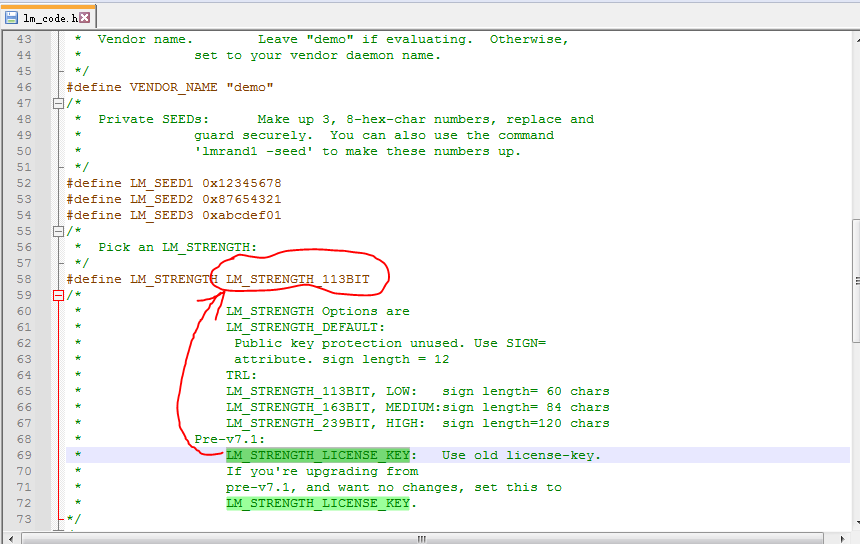
Task: Click line number 58 in the margin
Action: click(24, 279)
